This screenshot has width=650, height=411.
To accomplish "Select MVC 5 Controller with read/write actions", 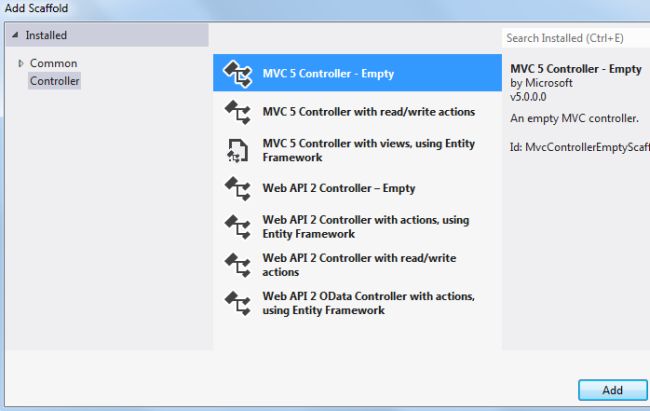I will click(368, 112).
